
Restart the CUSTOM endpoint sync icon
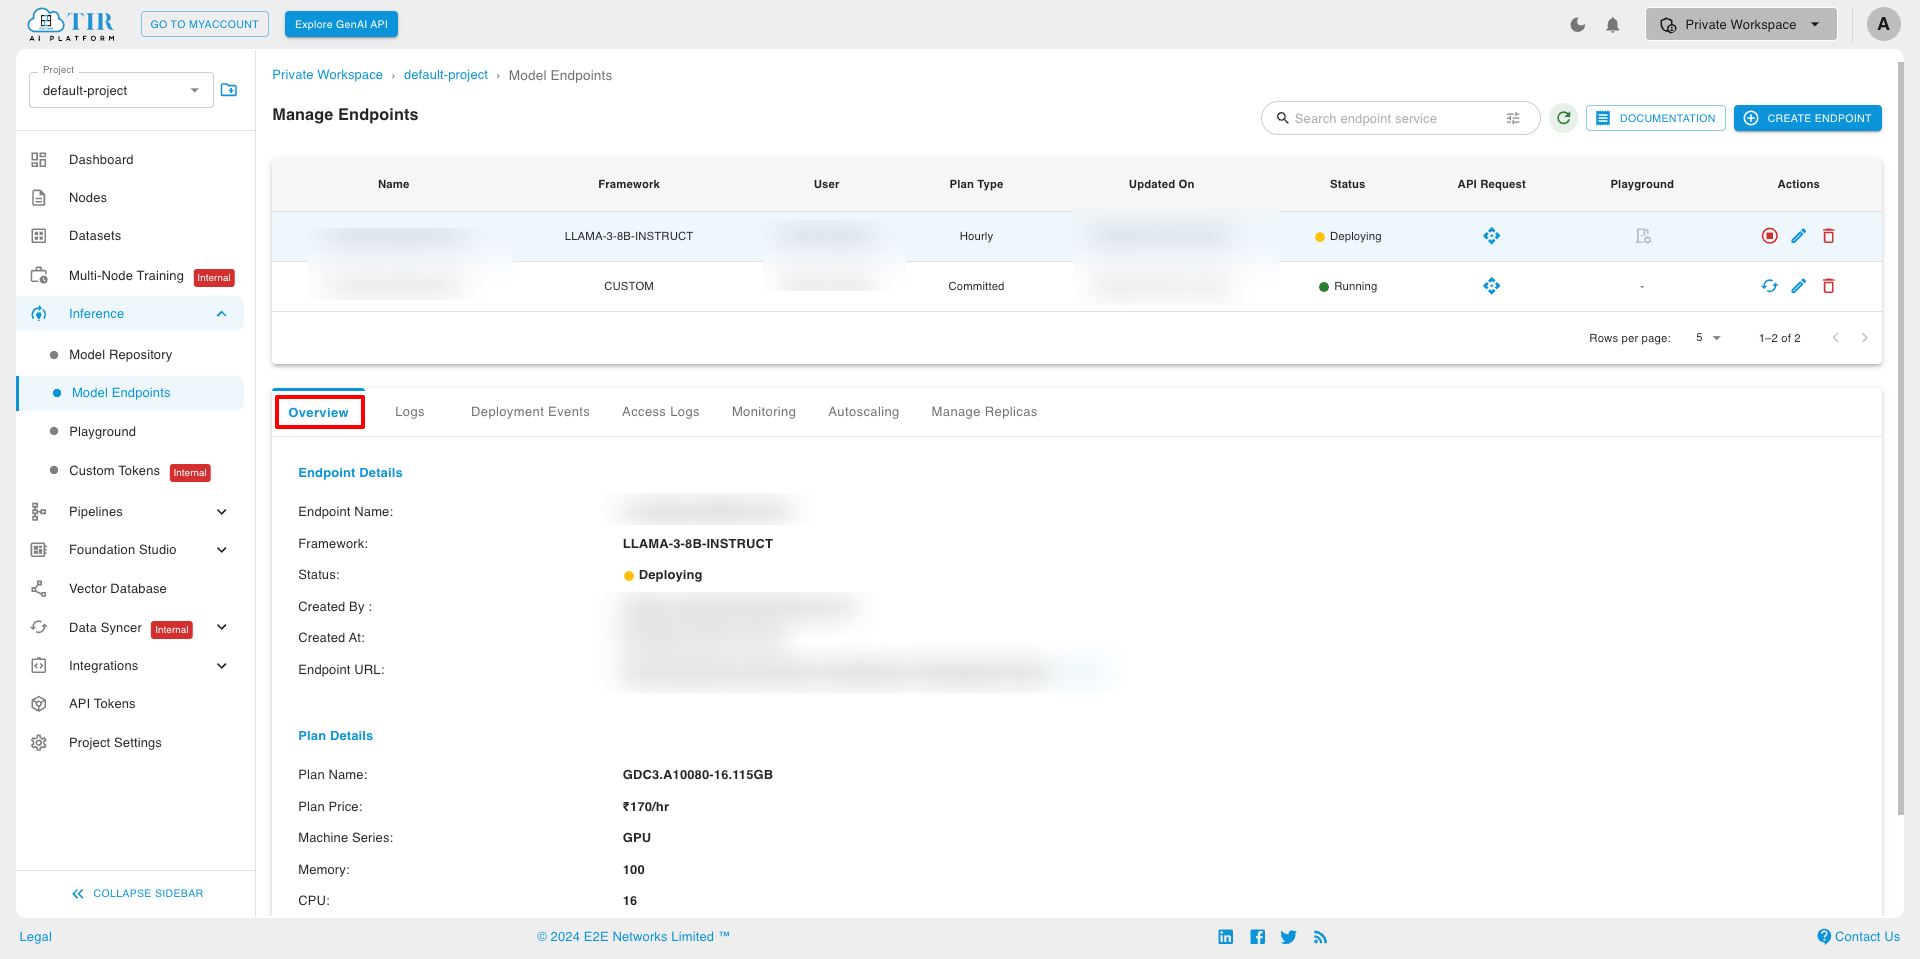tap(1769, 286)
